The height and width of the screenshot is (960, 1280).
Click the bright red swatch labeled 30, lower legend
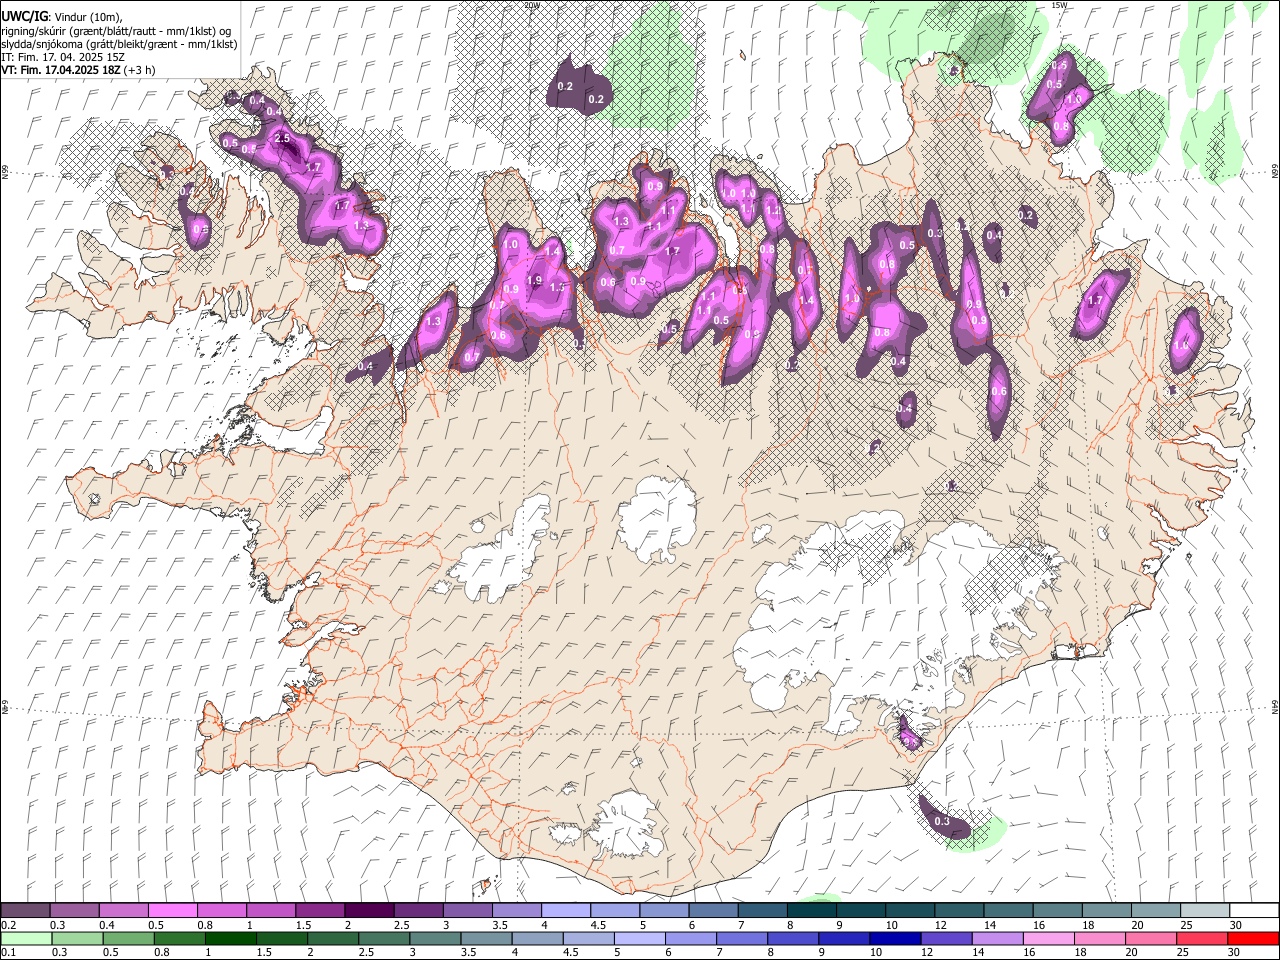(x=1253, y=938)
